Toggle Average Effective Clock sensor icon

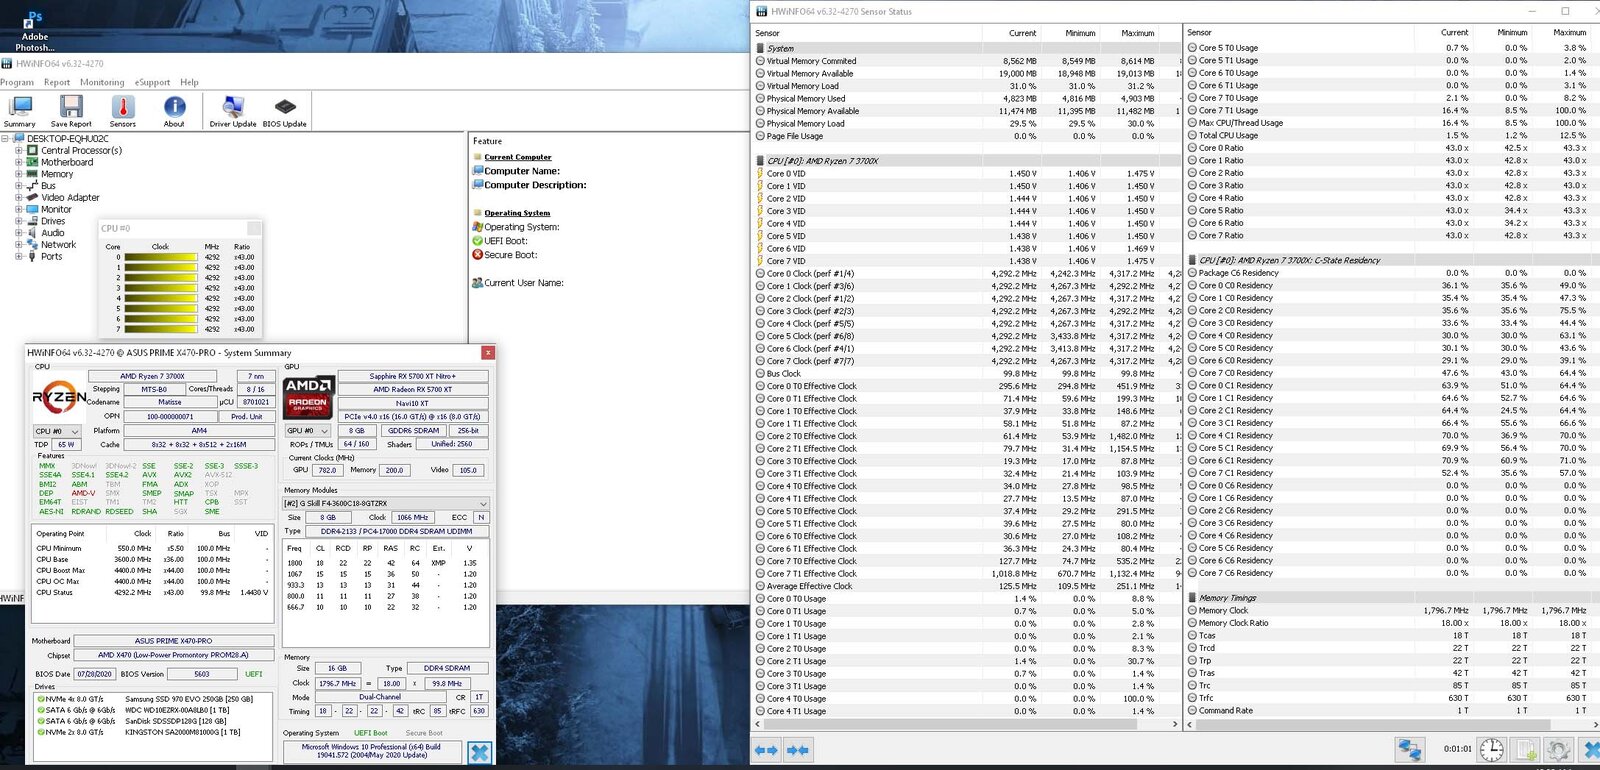click(761, 586)
